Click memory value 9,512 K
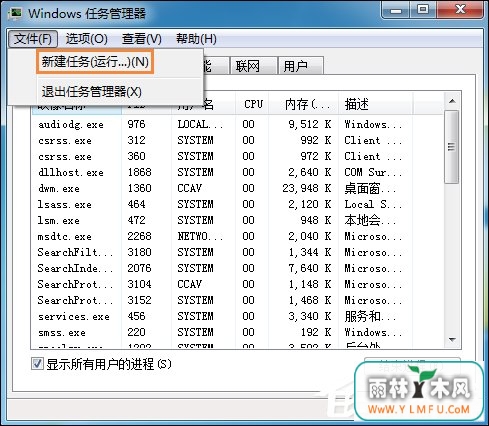The height and width of the screenshot is (426, 489). (310, 124)
